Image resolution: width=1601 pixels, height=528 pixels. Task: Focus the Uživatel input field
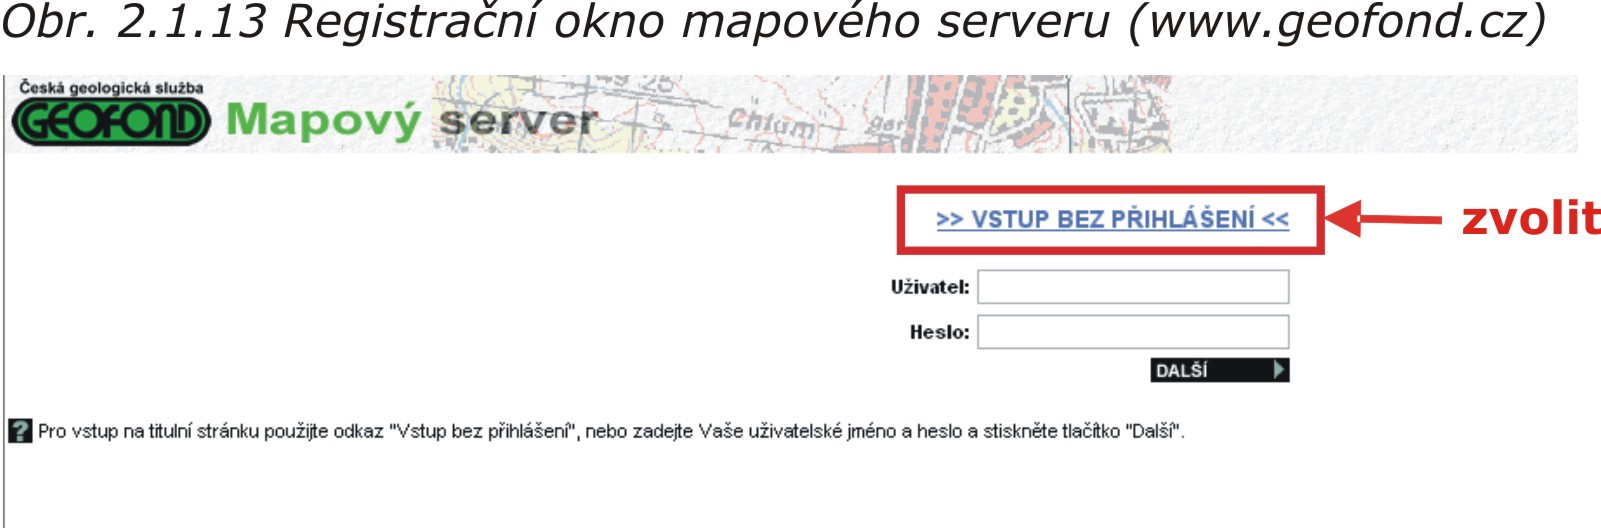[1133, 287]
